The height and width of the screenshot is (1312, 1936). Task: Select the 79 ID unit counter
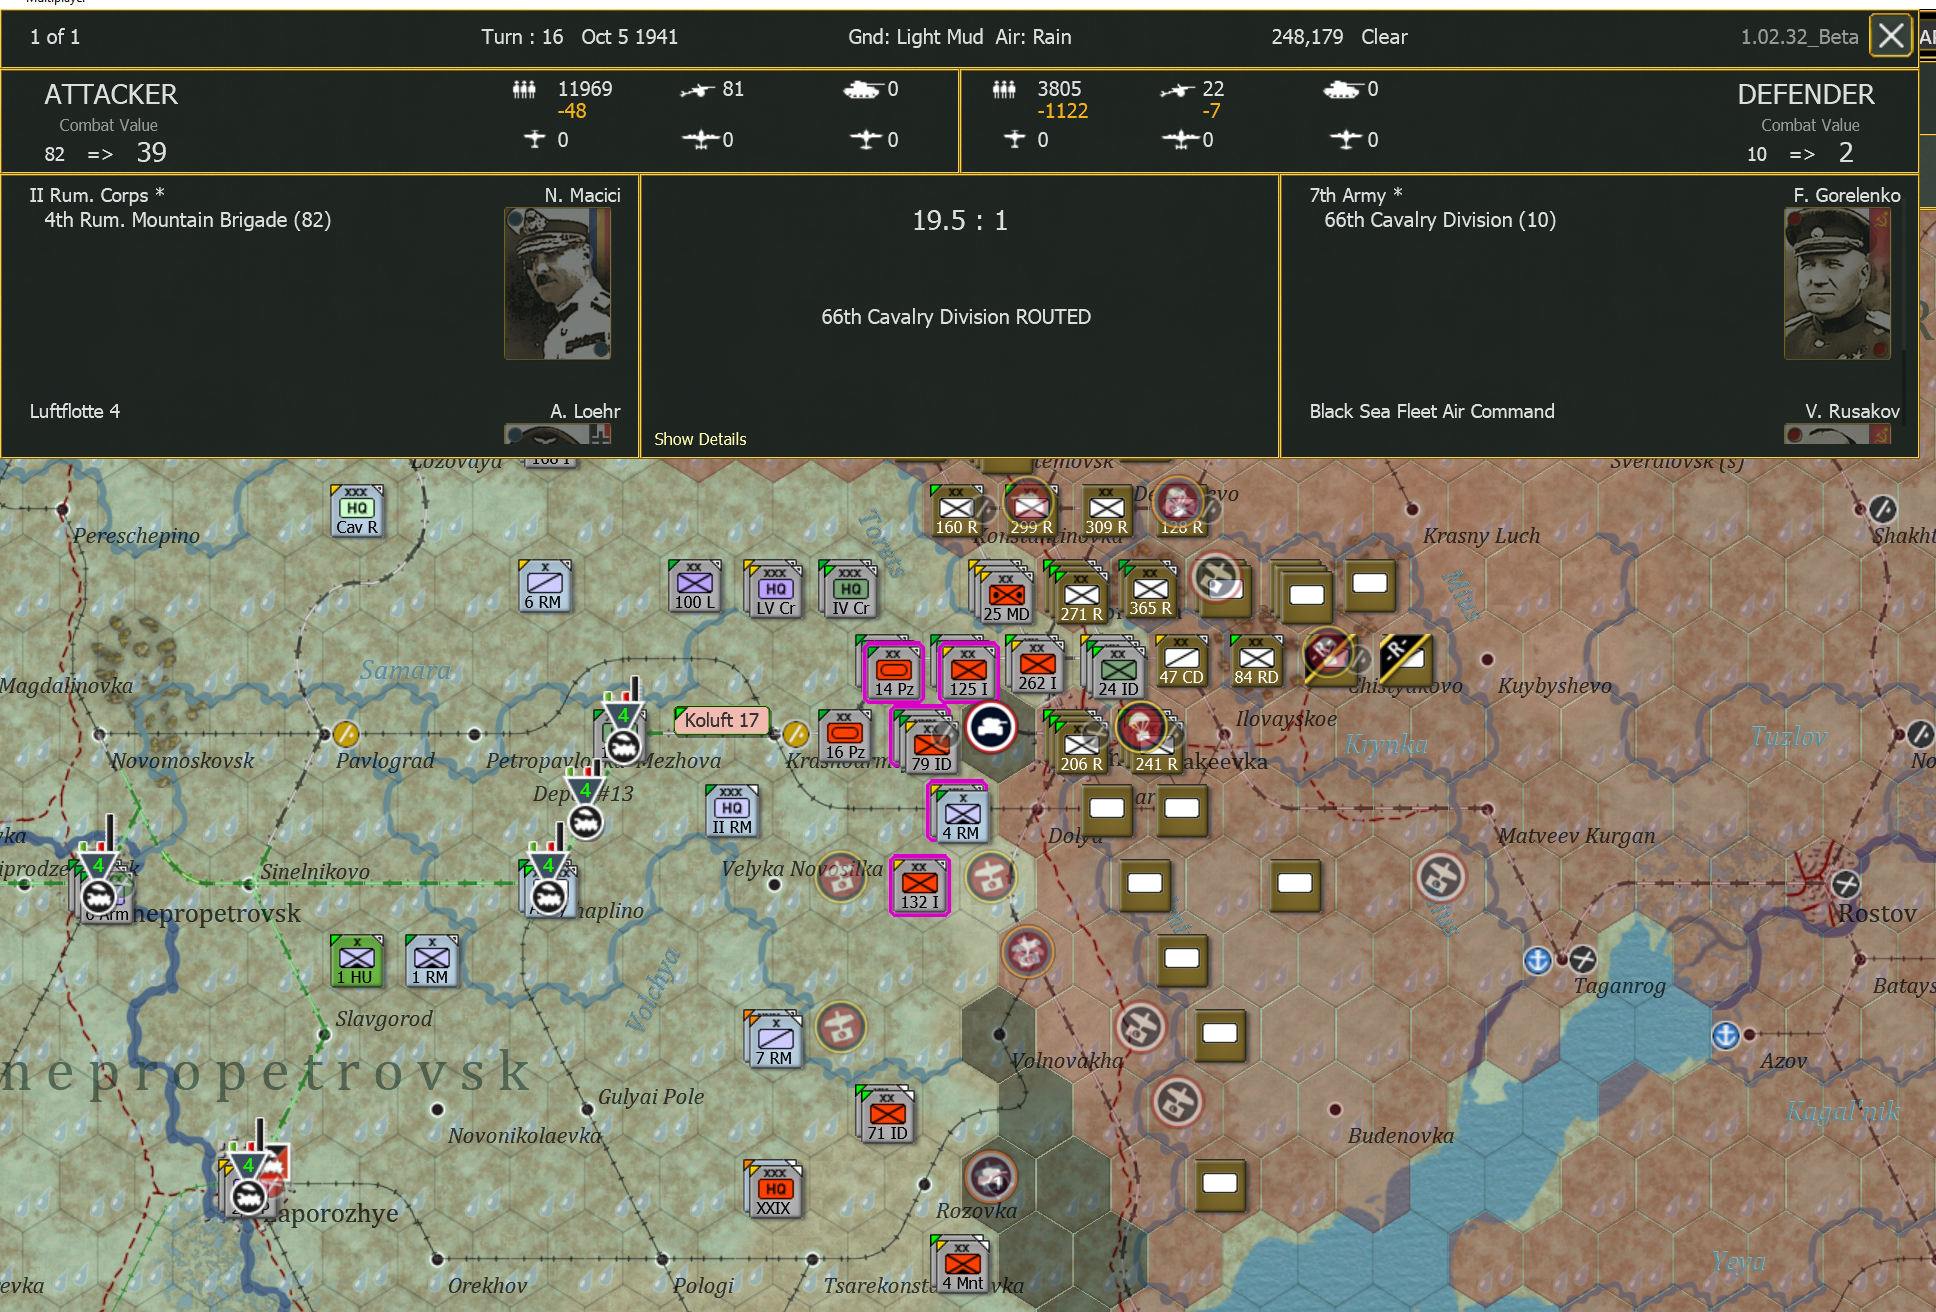pos(929,746)
